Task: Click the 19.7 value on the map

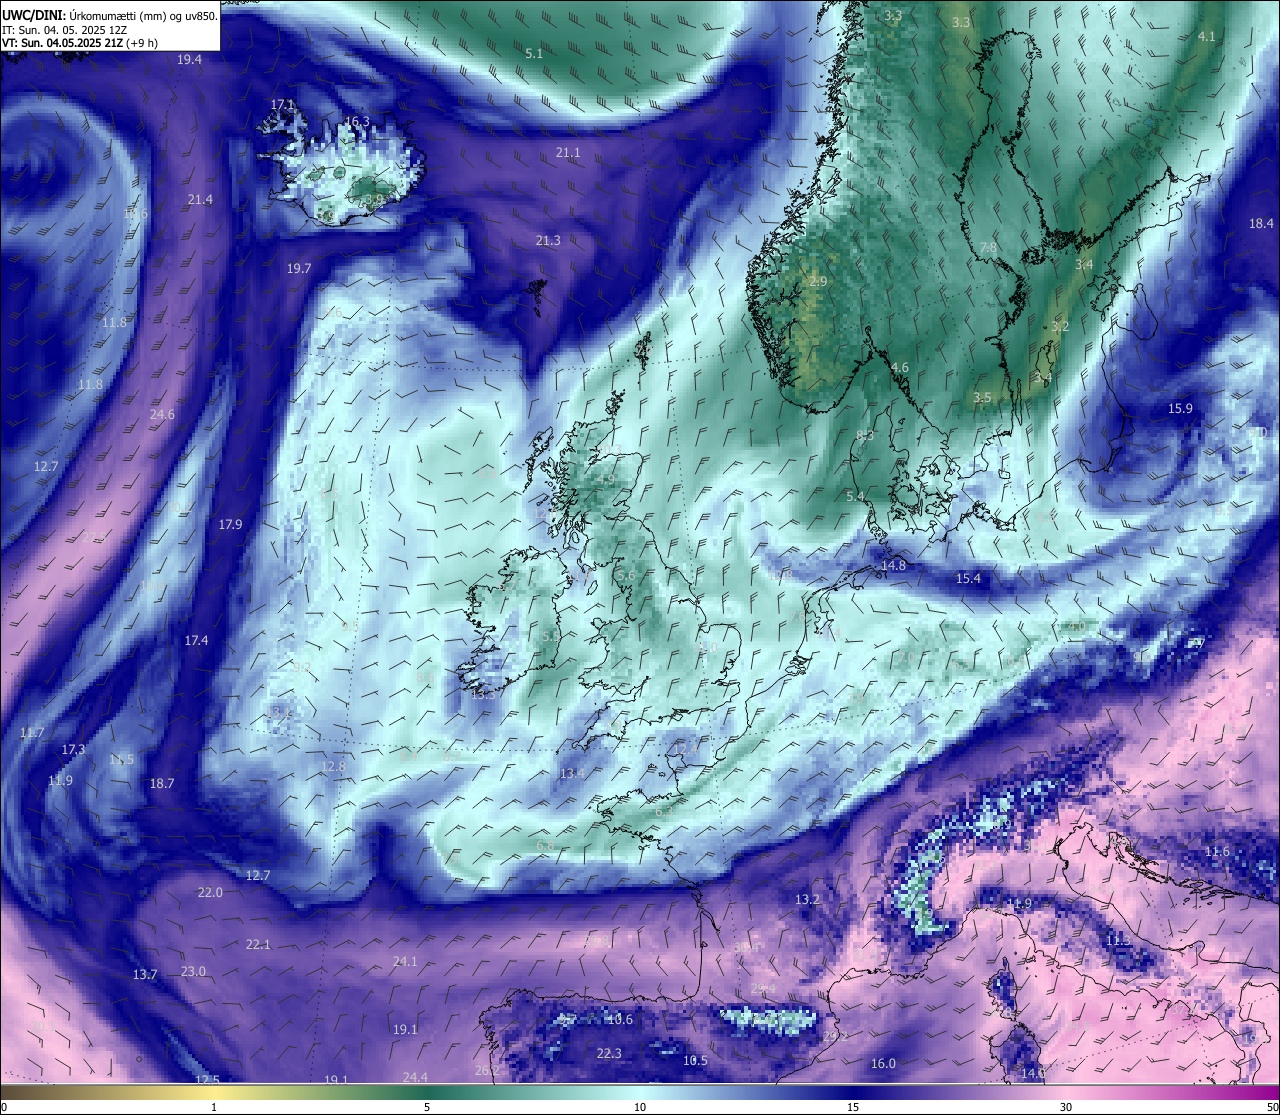Action: 299,268
